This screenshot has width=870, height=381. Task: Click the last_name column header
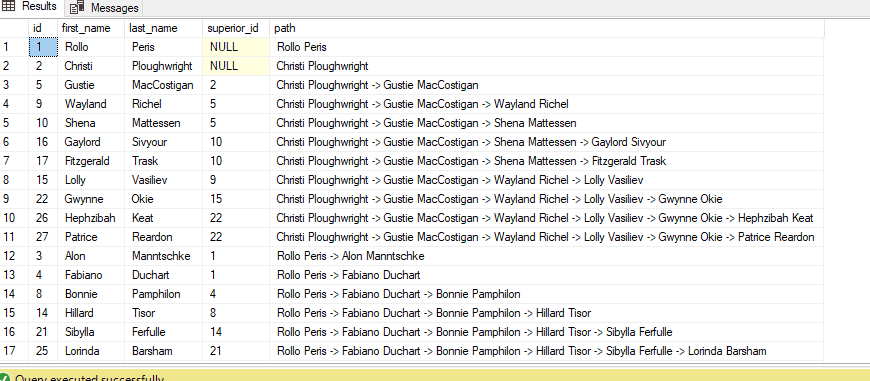pyautogui.click(x=164, y=28)
